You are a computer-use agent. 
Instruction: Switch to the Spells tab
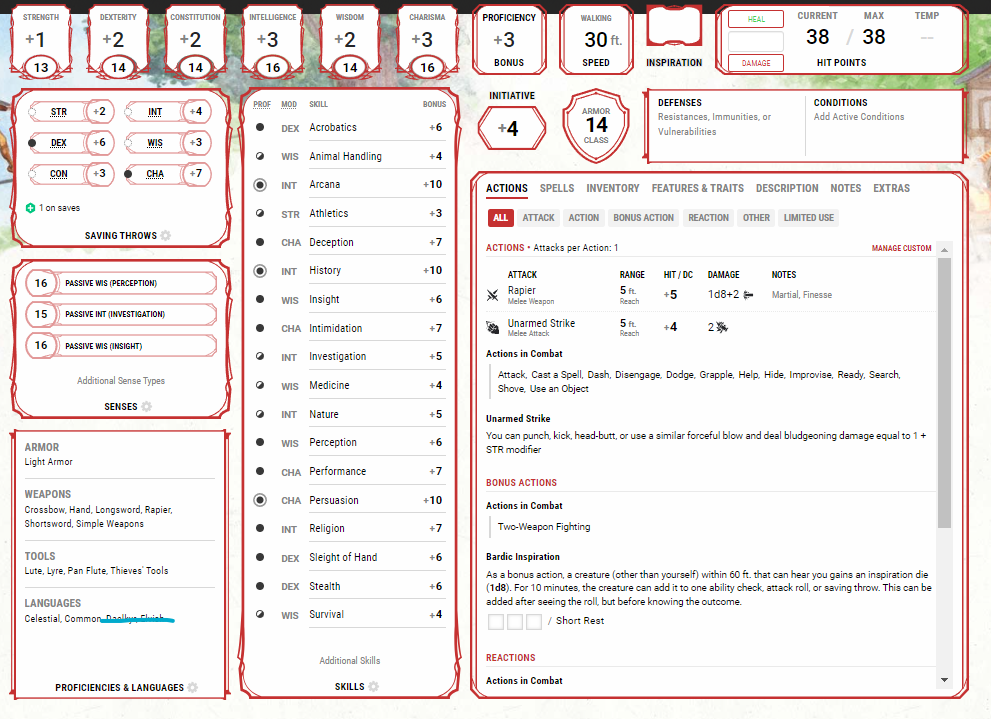[557, 188]
